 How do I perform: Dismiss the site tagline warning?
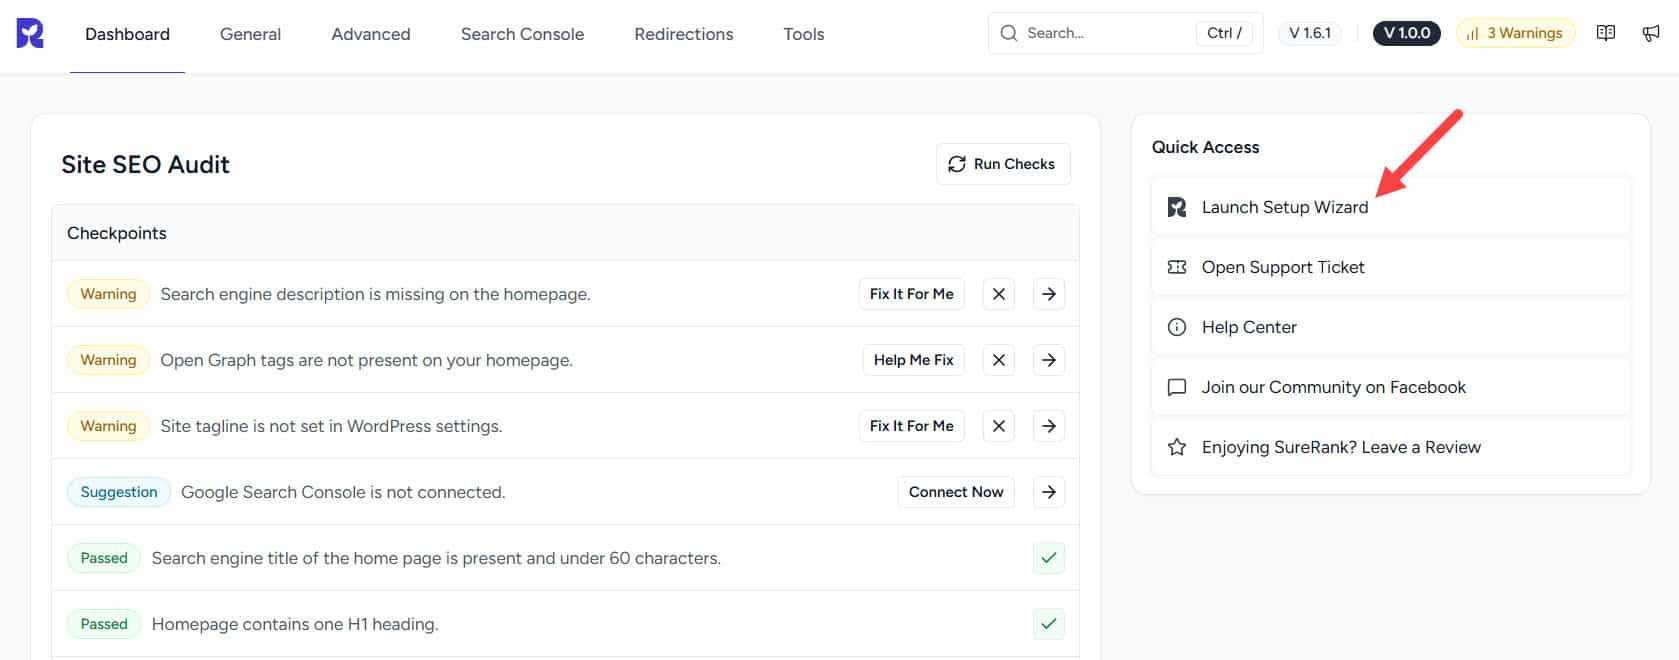point(998,426)
